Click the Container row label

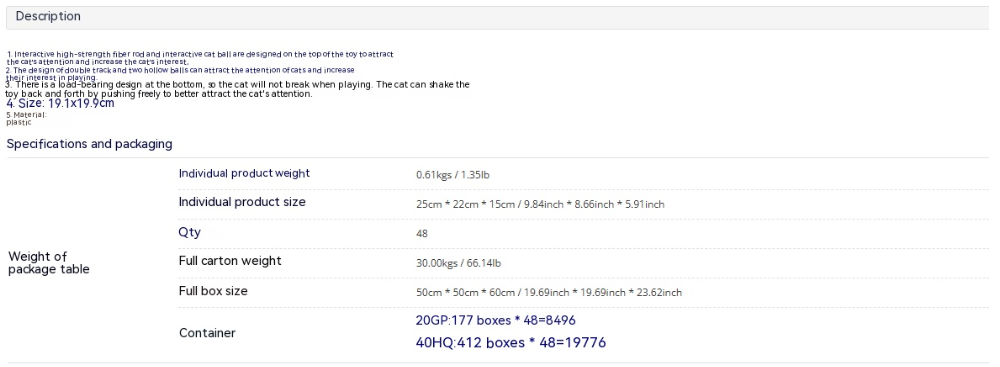(x=207, y=333)
